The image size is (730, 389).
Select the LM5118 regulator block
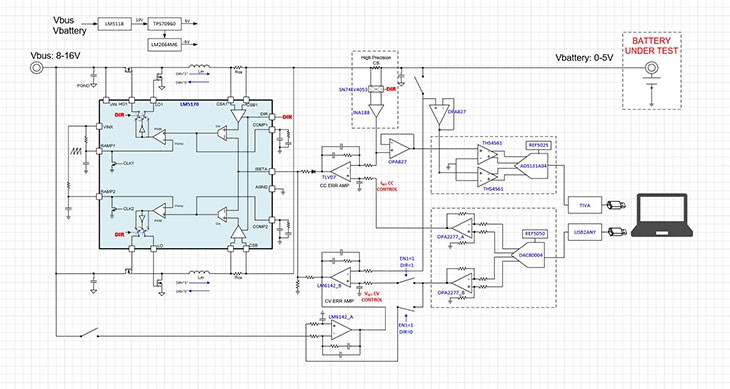click(115, 23)
